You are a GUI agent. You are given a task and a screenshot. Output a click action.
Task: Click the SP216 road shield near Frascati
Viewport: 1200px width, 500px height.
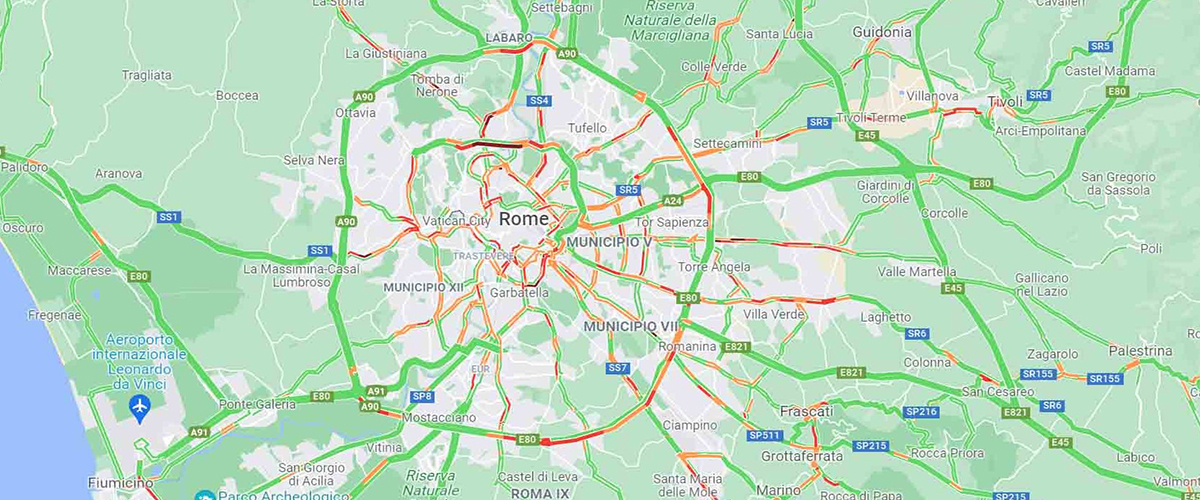coord(920,411)
